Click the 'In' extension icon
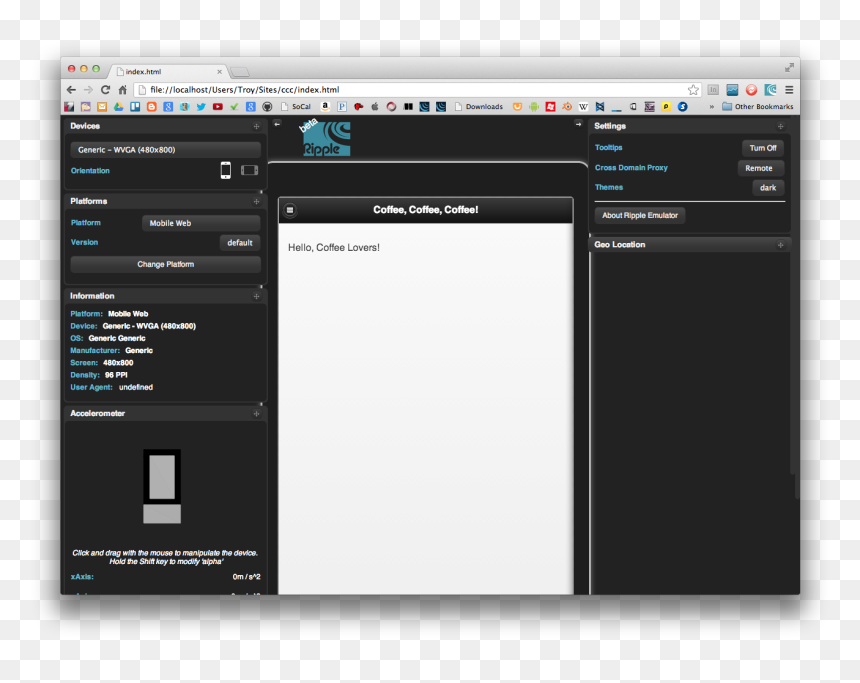This screenshot has width=860, height=683. click(x=713, y=89)
